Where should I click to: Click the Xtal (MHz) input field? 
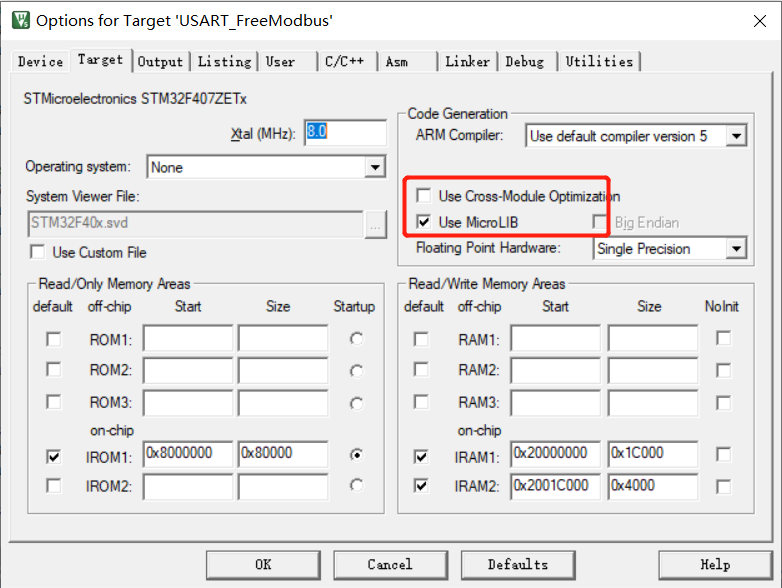tap(345, 132)
